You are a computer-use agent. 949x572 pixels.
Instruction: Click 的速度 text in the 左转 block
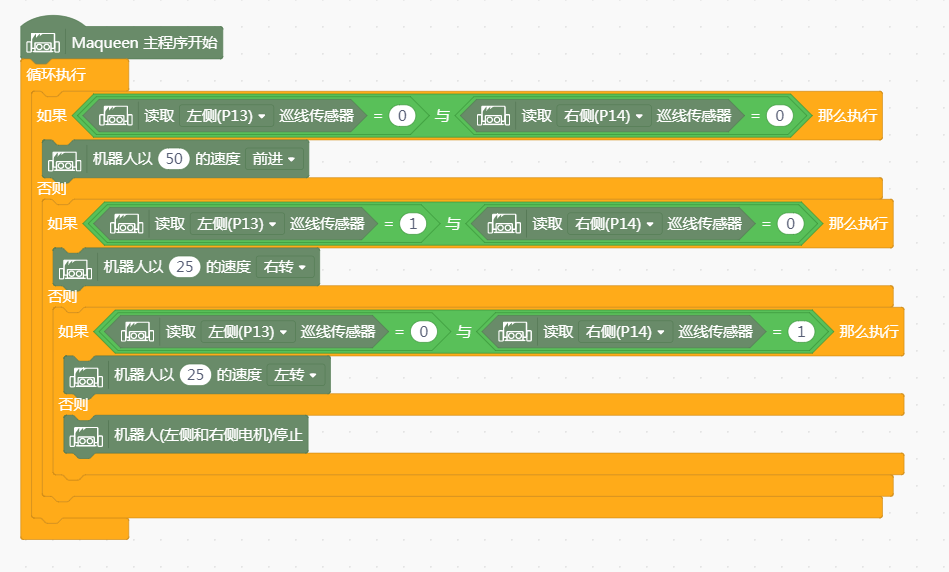[x=239, y=375]
